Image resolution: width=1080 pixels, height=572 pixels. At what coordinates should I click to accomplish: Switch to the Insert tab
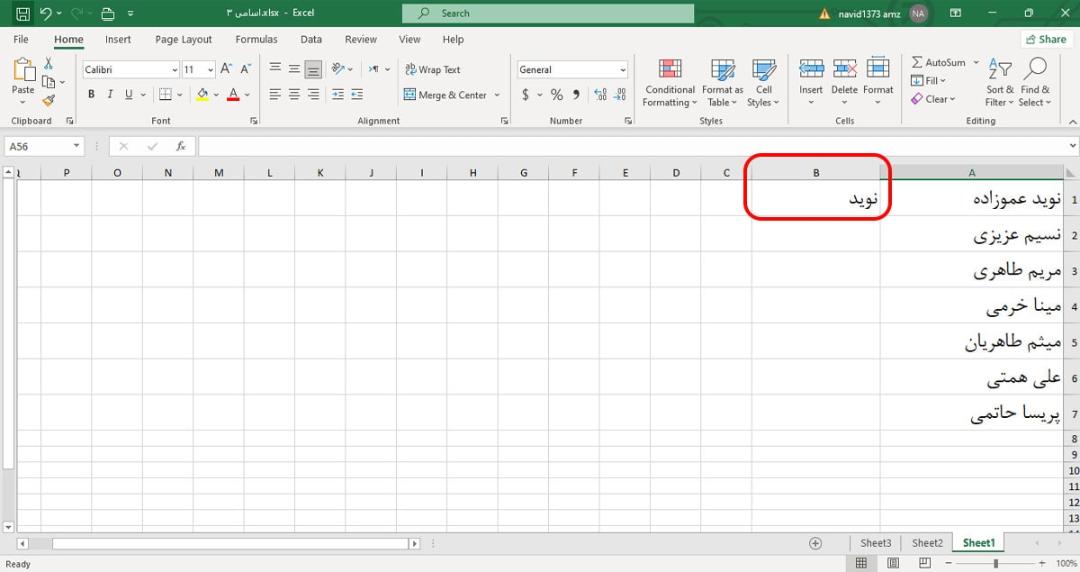118,39
